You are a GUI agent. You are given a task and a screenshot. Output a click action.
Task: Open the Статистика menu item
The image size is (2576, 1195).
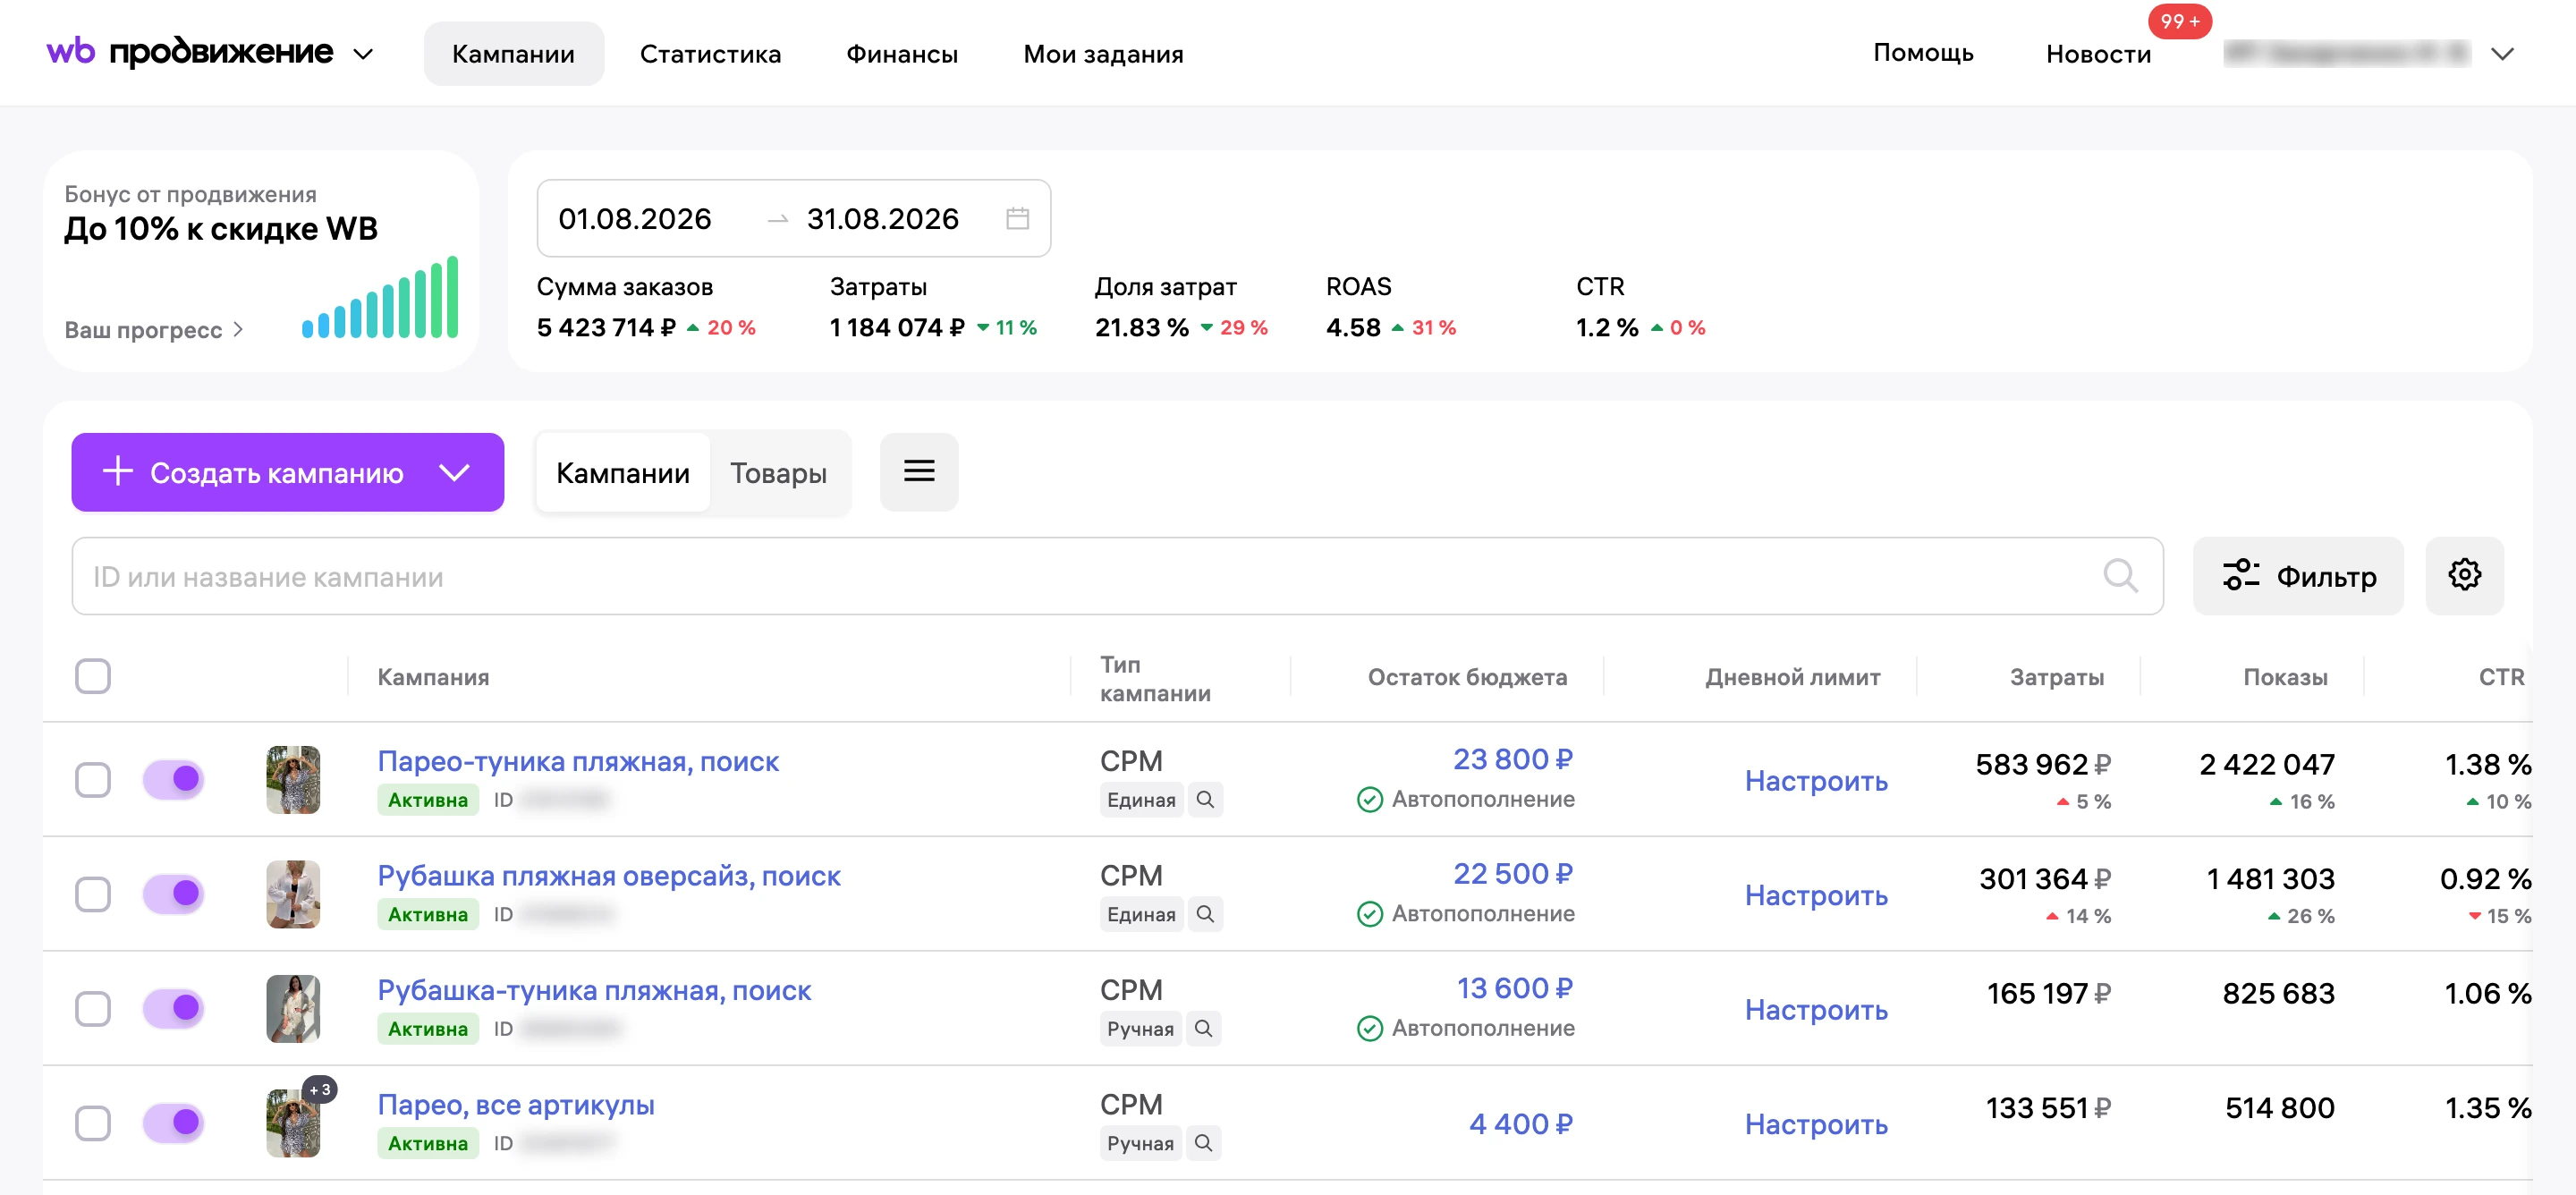[x=710, y=54]
